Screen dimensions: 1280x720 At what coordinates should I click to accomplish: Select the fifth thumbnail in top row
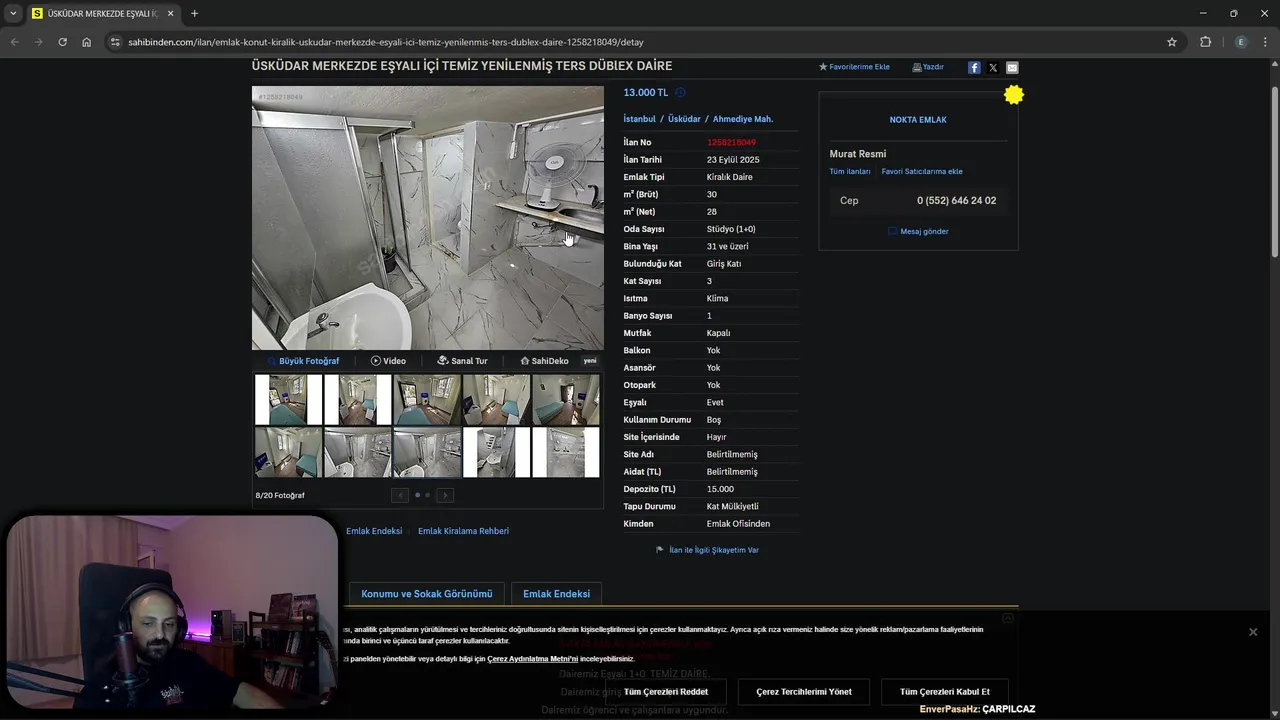click(x=566, y=399)
